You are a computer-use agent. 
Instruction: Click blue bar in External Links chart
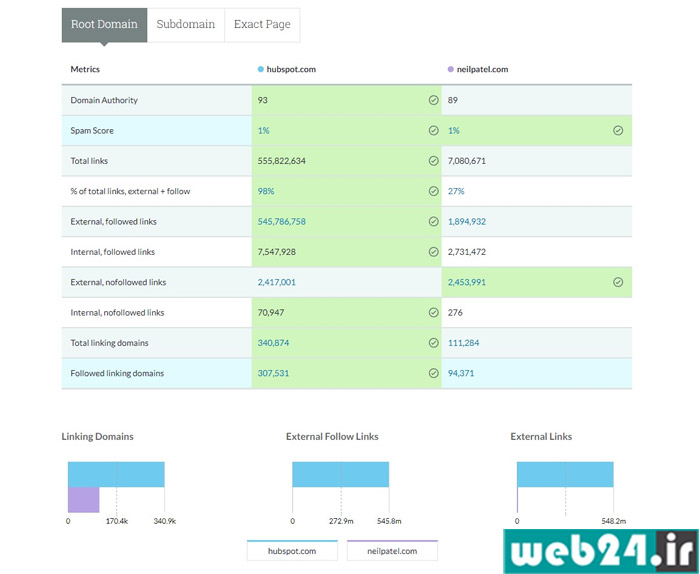tap(565, 474)
